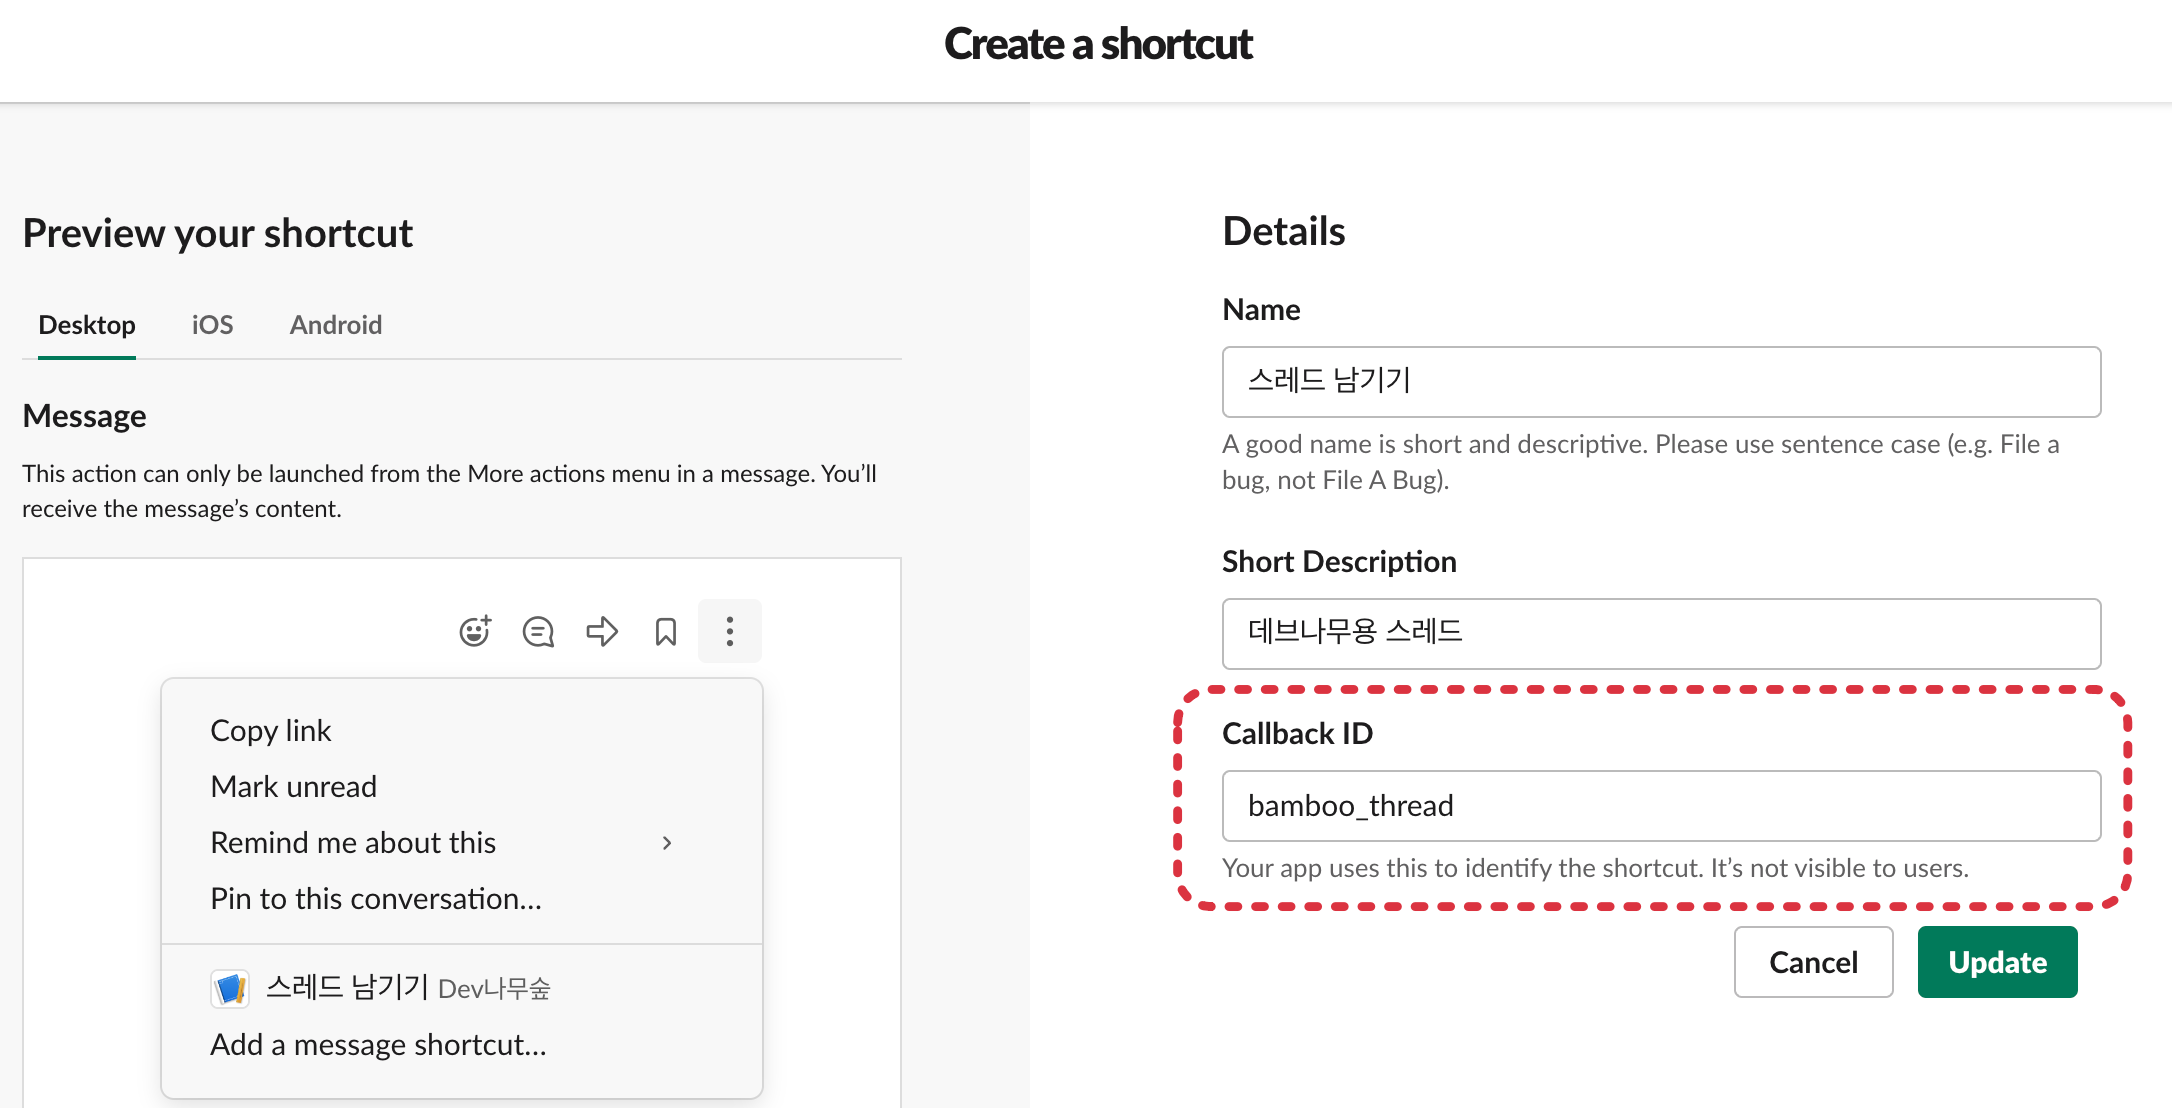
Task: Expand the Remind me about this submenu arrow
Action: [667, 843]
